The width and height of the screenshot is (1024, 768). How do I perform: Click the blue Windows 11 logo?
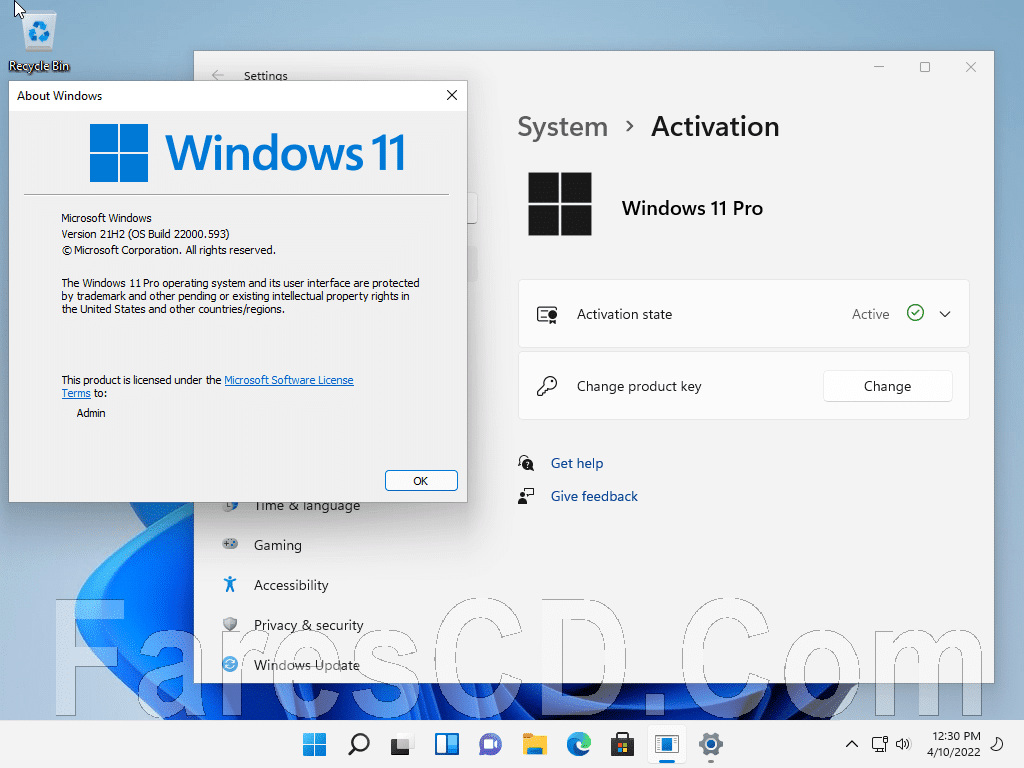click(119, 153)
